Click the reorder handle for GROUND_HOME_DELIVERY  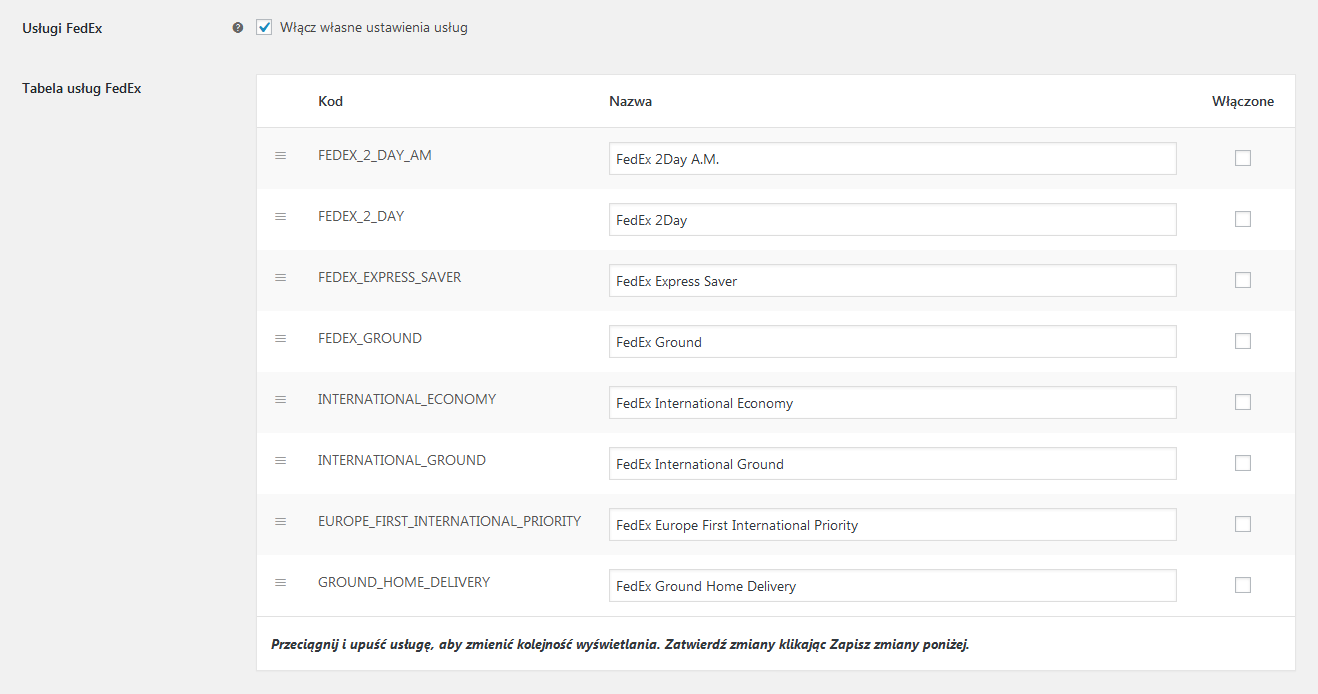coord(281,582)
